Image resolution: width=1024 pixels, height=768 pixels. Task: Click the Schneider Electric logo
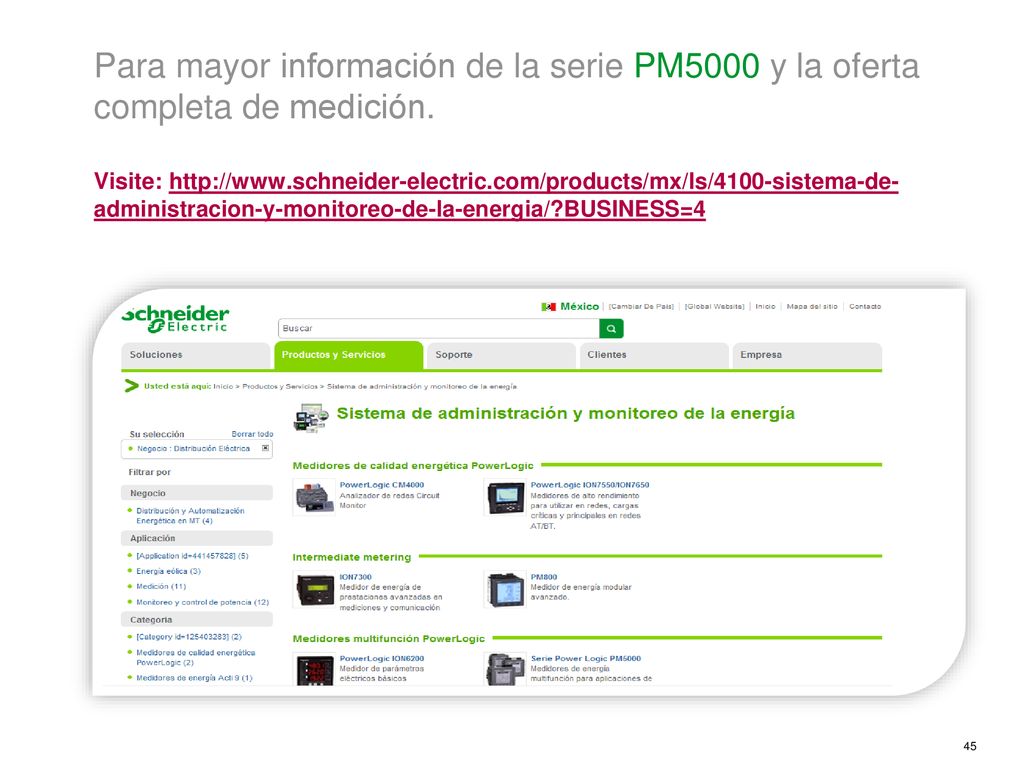(x=175, y=319)
